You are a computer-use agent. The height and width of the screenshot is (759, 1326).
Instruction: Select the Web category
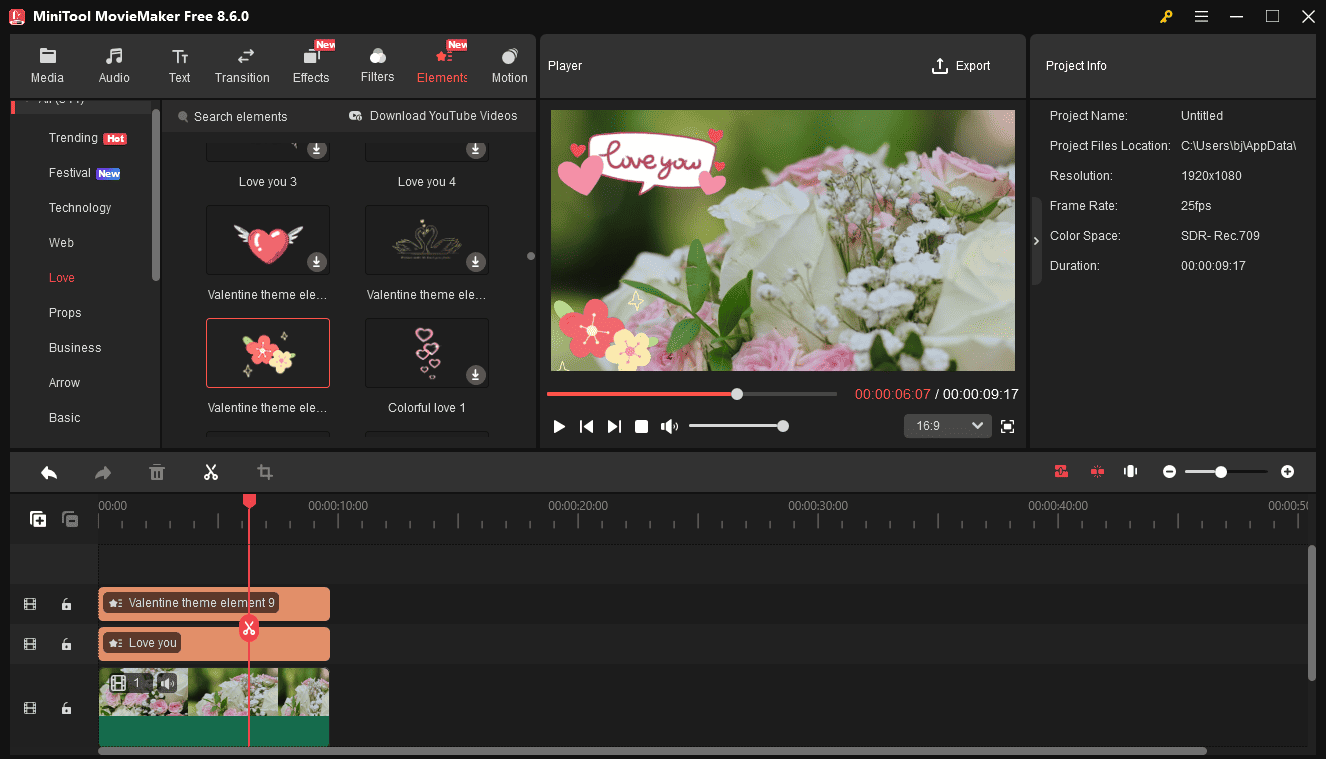[x=61, y=243]
